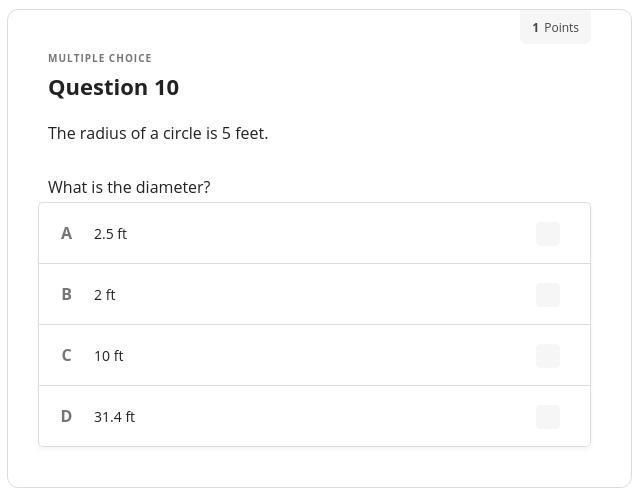Image resolution: width=637 pixels, height=497 pixels.
Task: Choose the "2 ft" answer text
Action: tap(105, 295)
